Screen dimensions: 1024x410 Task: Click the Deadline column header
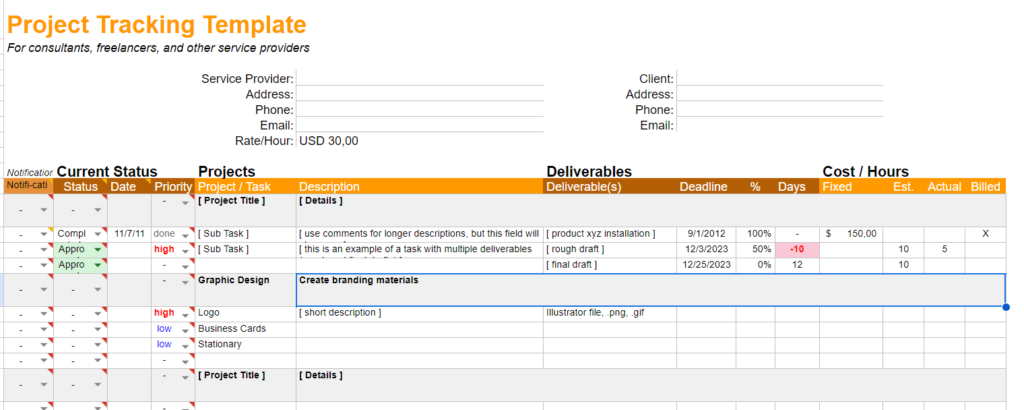[x=703, y=186]
